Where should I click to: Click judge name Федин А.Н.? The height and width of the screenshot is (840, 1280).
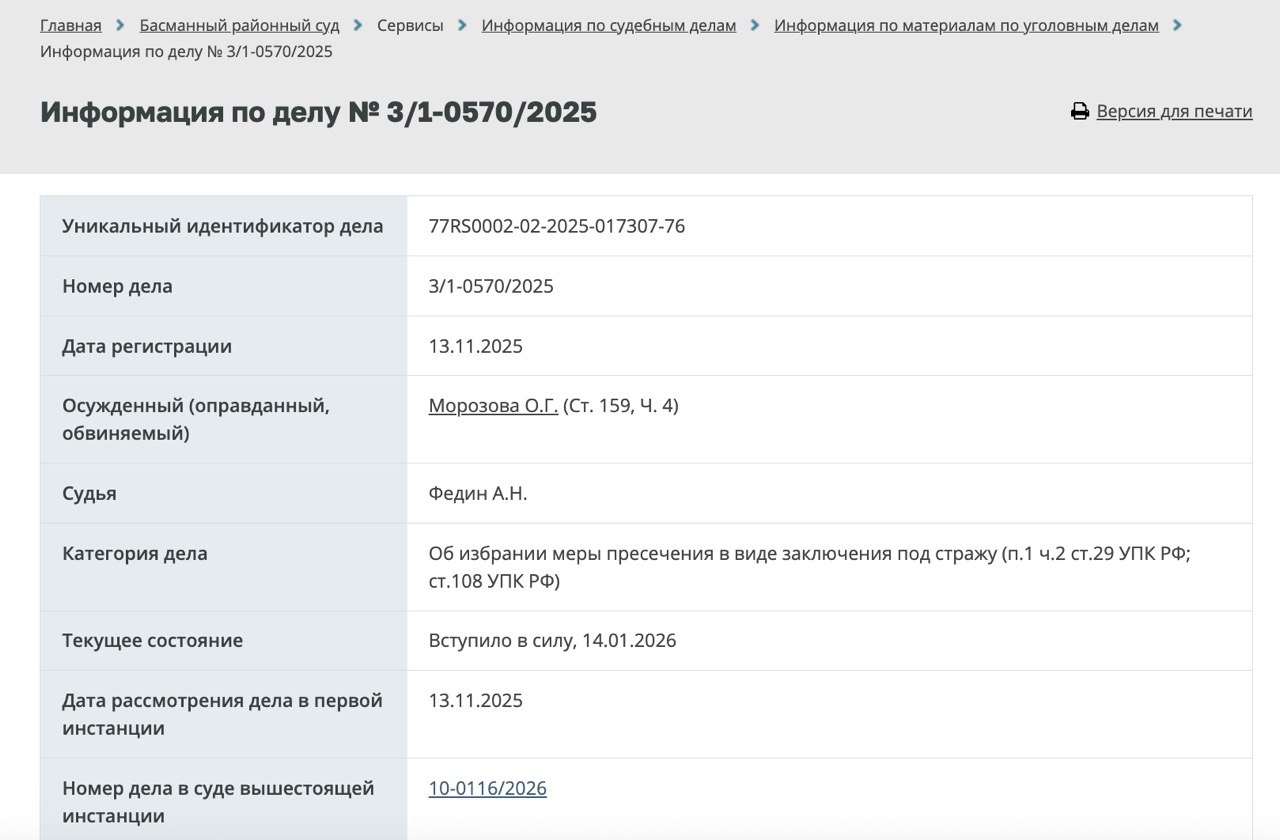[477, 493]
